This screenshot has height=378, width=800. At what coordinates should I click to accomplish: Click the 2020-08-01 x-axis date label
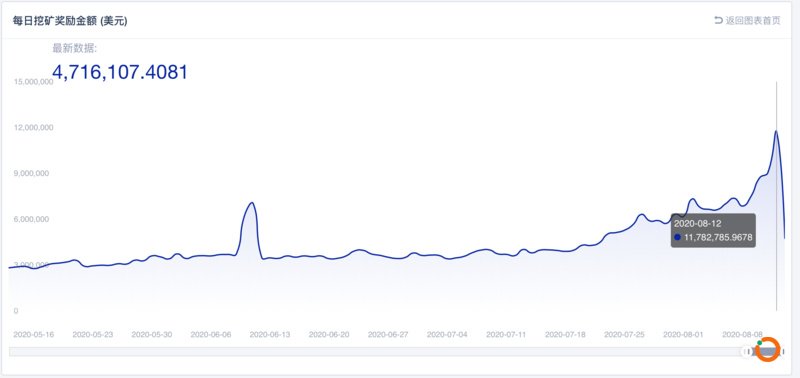pyautogui.click(x=683, y=335)
